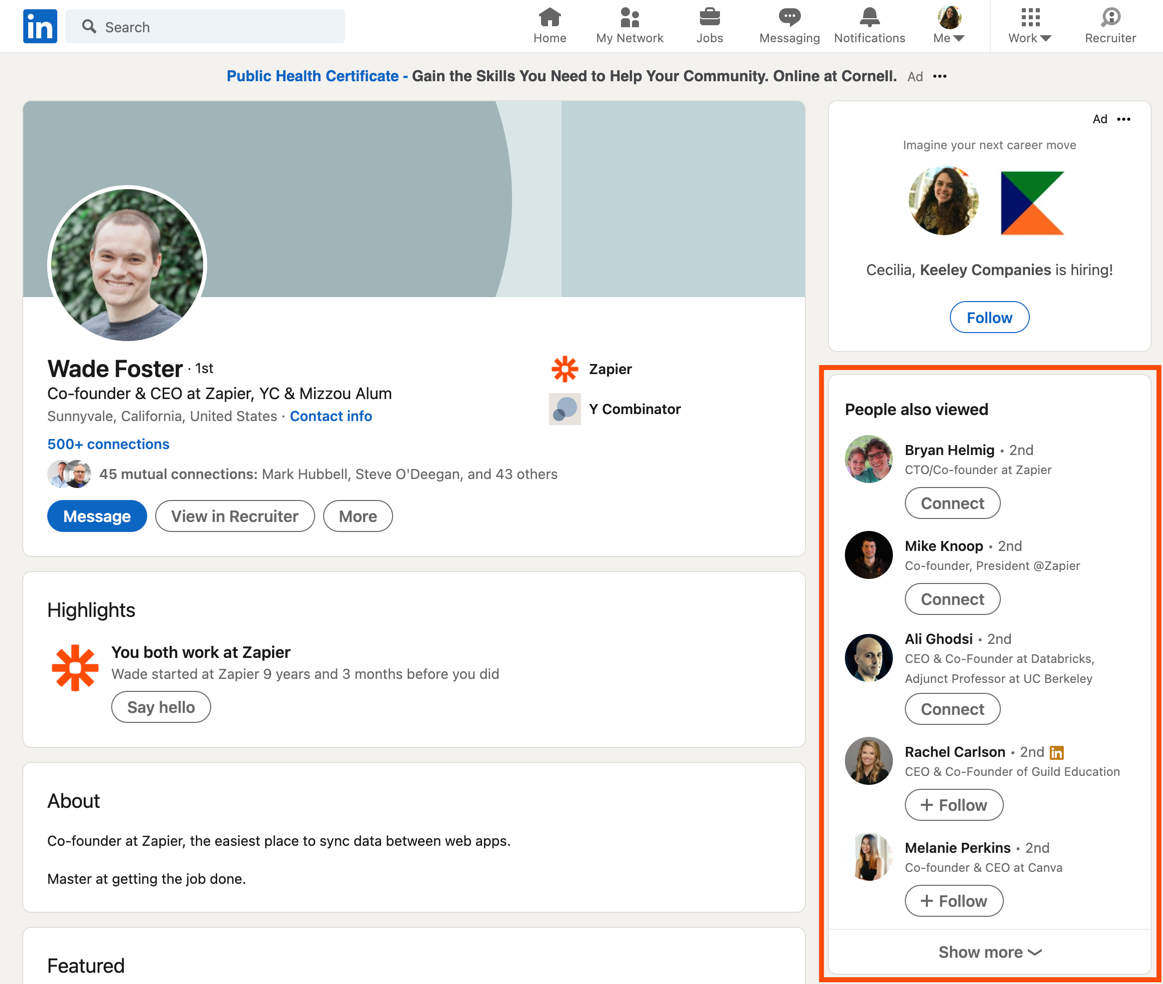This screenshot has width=1163, height=984.
Task: Open Notifications bell icon
Action: 869,26
